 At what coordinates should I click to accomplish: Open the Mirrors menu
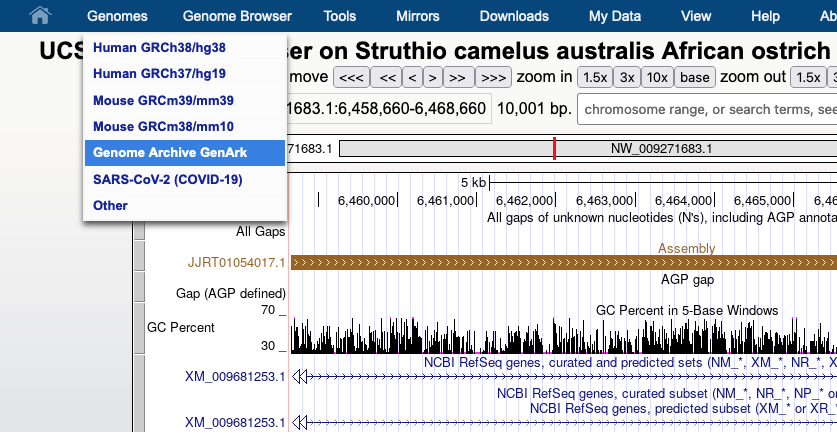point(417,16)
